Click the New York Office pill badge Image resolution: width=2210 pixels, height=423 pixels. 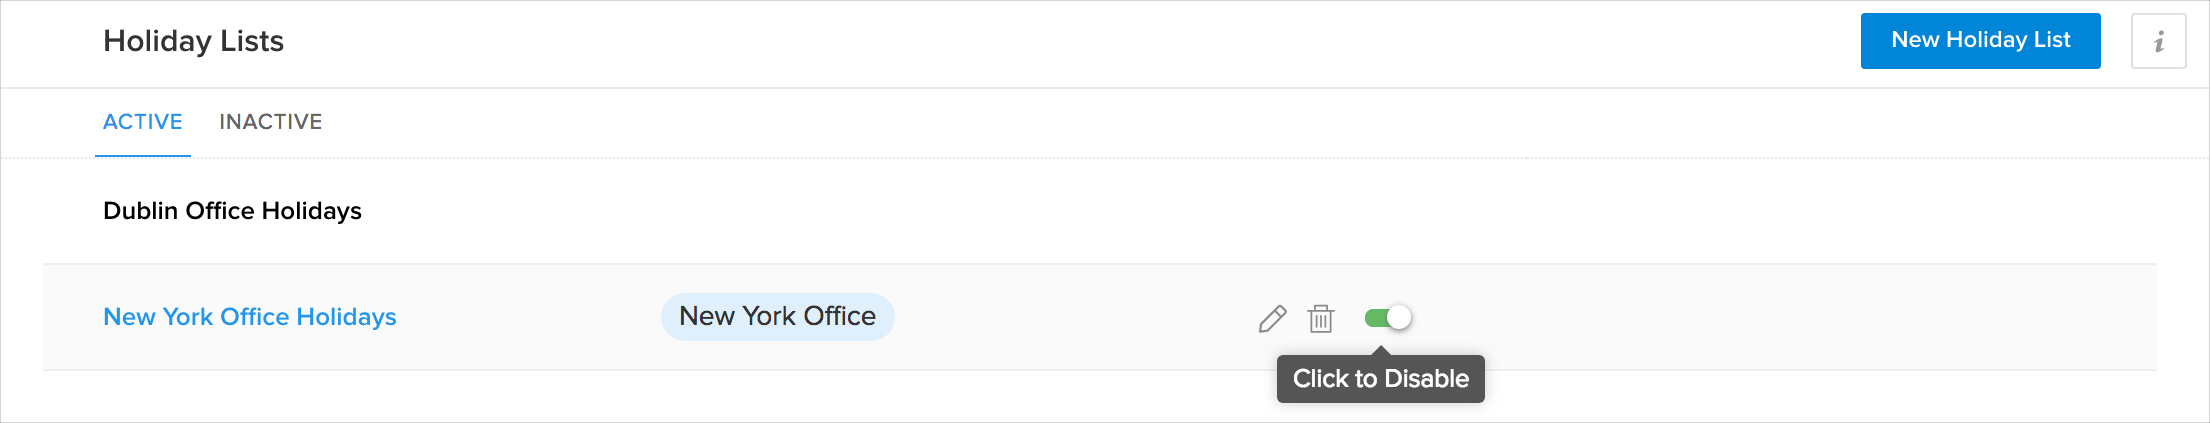pyautogui.click(x=777, y=317)
